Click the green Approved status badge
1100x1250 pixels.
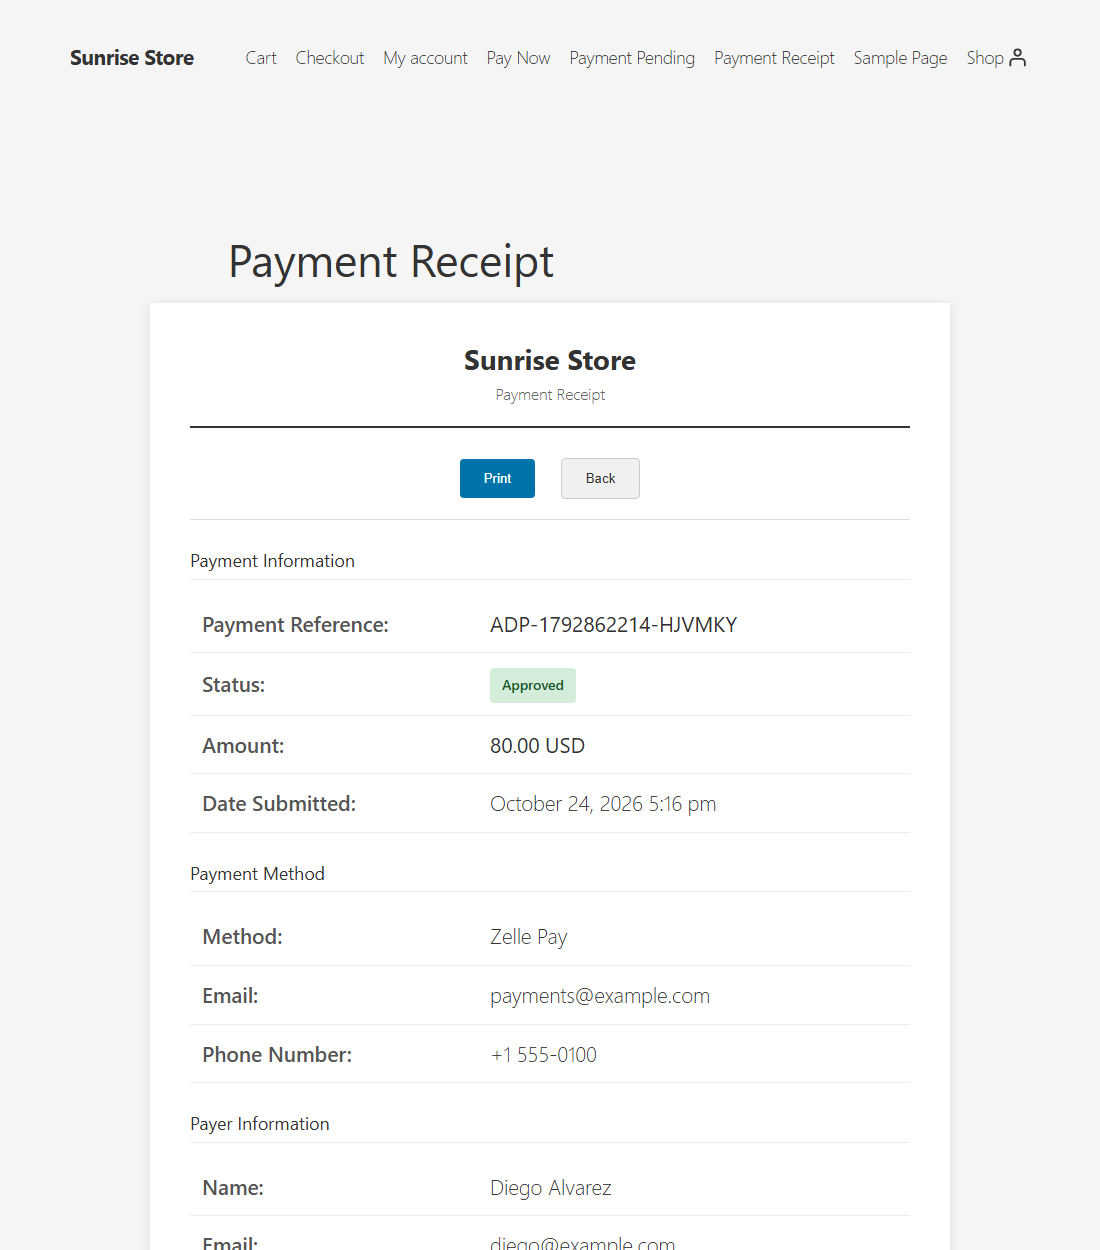click(533, 685)
